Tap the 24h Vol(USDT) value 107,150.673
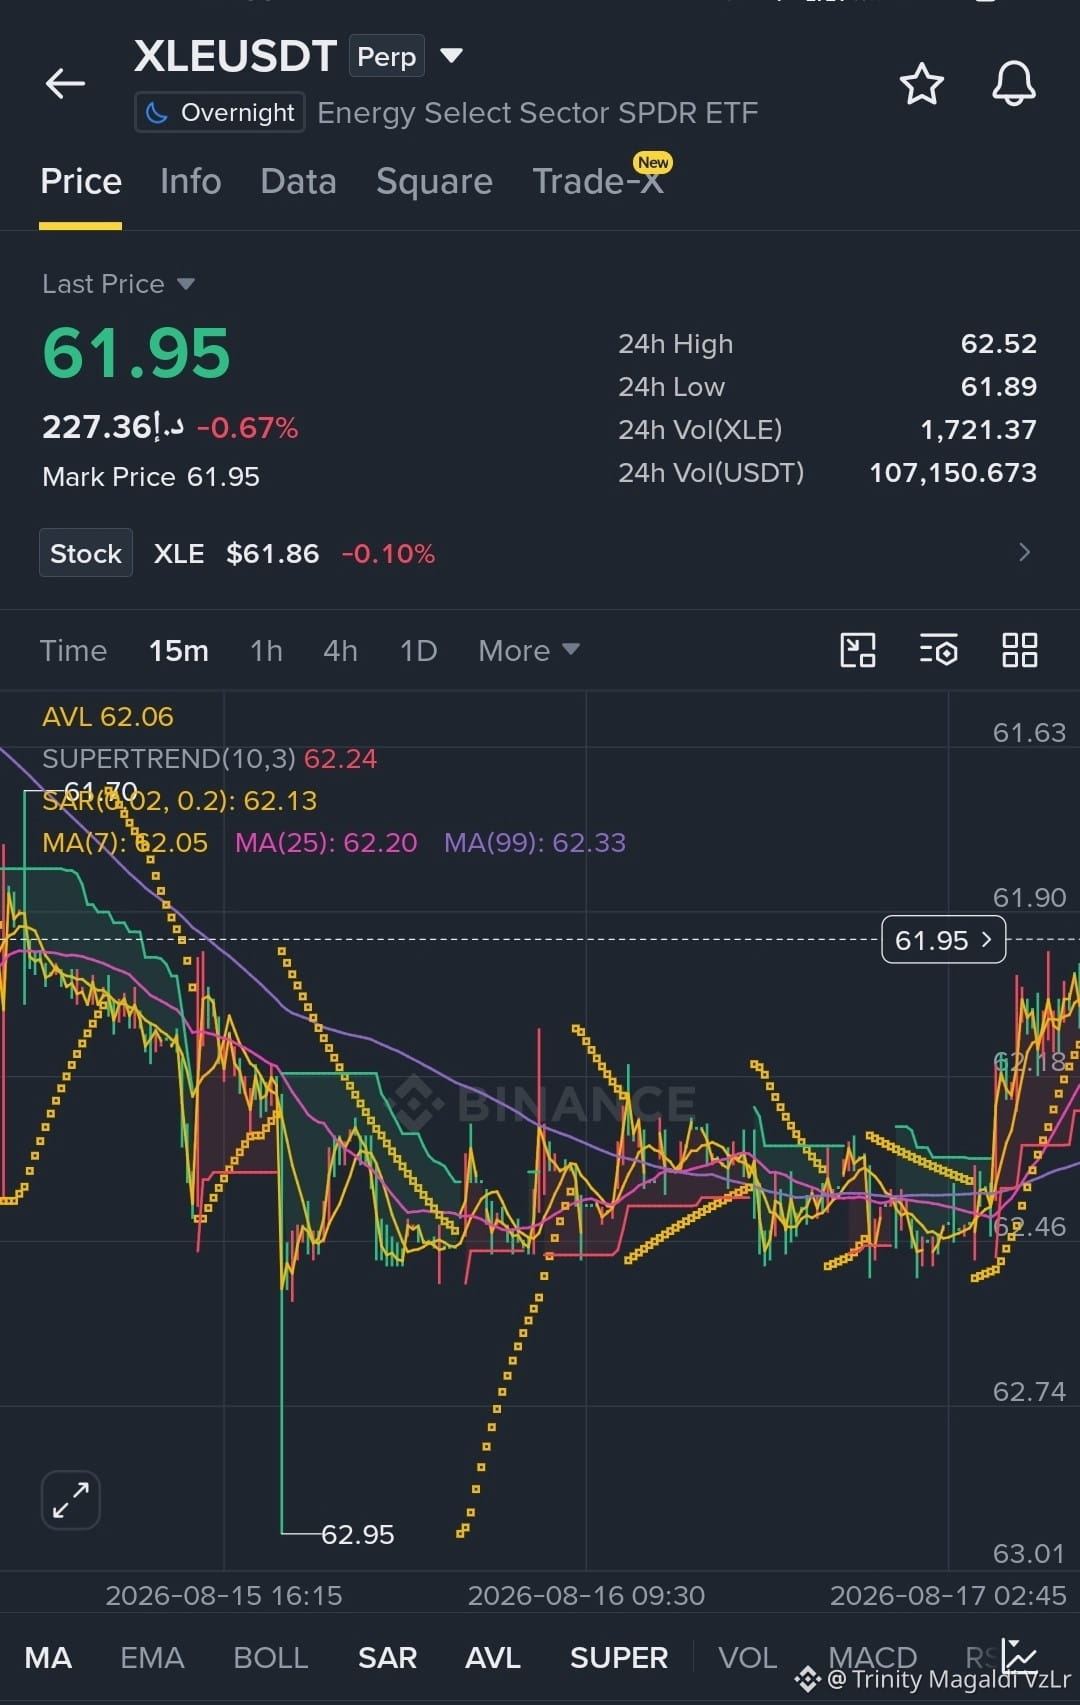Viewport: 1080px width, 1705px height. [x=953, y=473]
